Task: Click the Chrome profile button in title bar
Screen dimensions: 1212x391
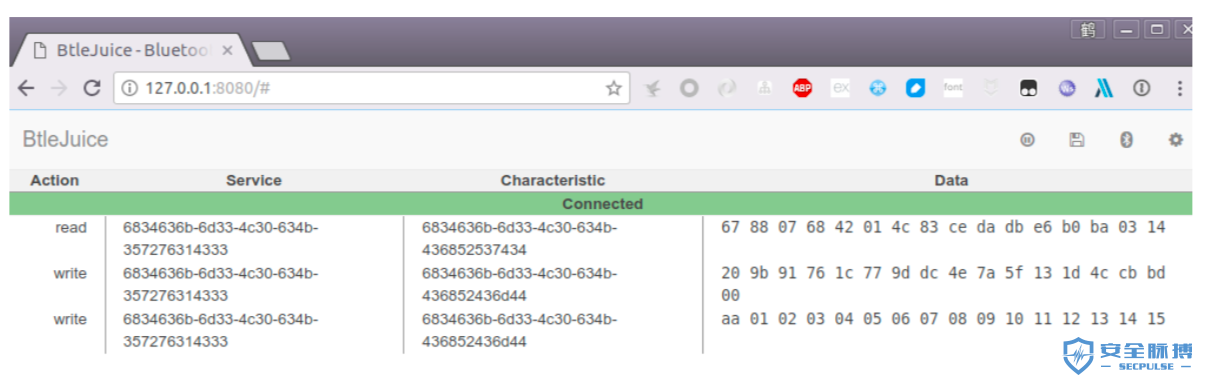Action: coord(1088,29)
